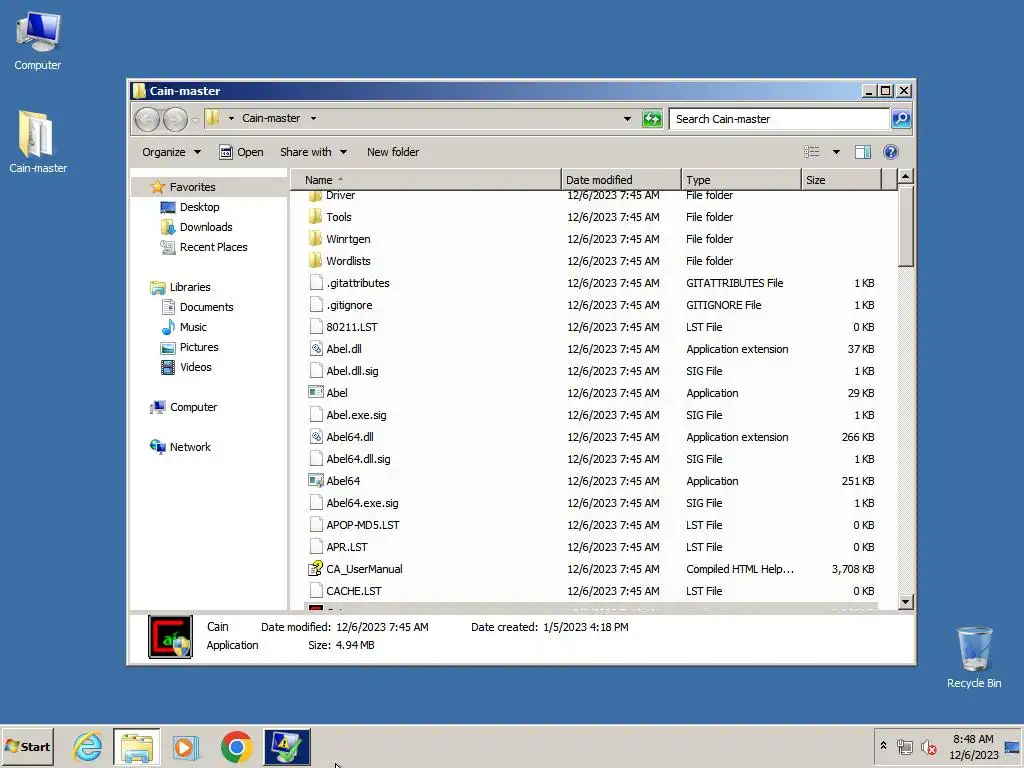
Task: Open the Share with dropdown
Action: coord(313,152)
